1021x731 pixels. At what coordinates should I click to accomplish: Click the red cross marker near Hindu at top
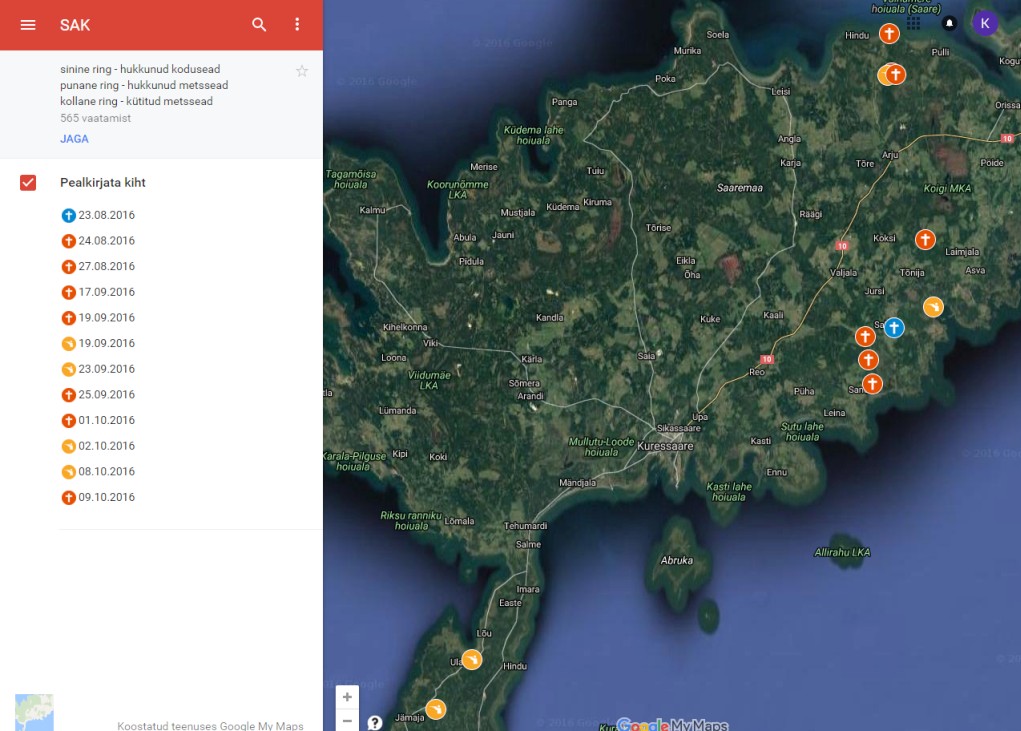click(x=889, y=34)
